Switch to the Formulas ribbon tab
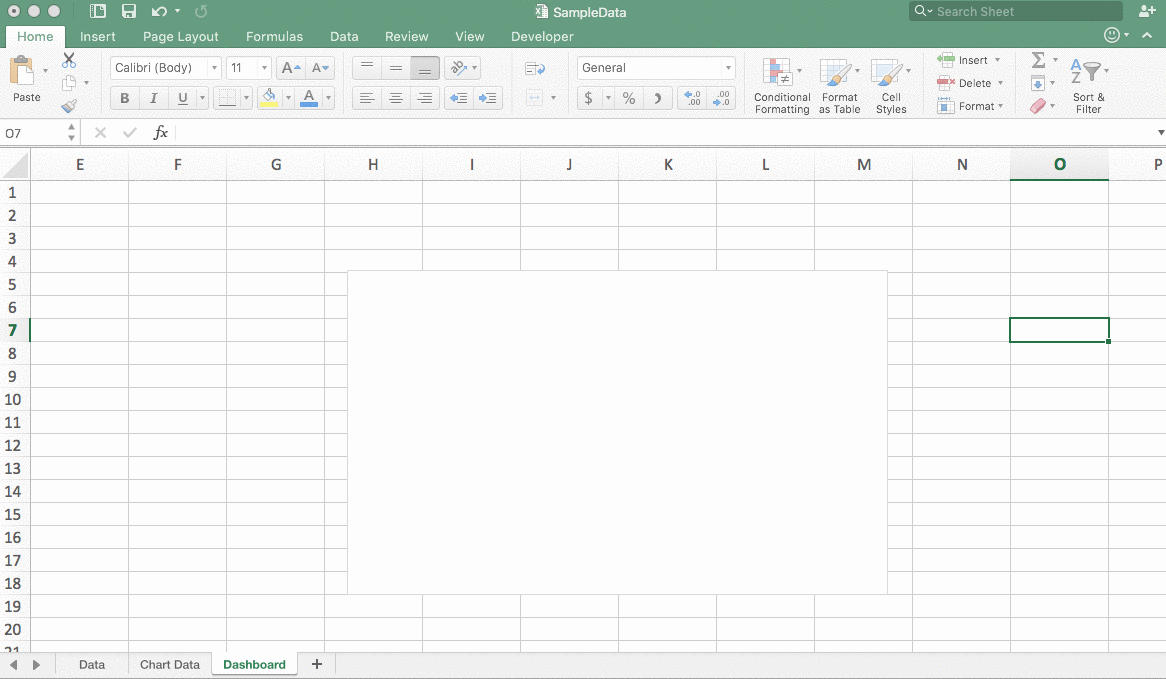Image resolution: width=1166 pixels, height=679 pixels. [x=274, y=36]
